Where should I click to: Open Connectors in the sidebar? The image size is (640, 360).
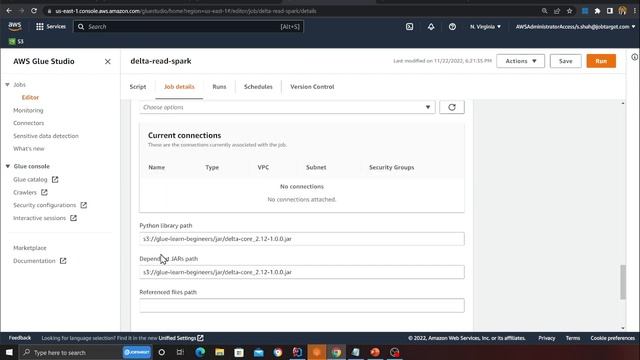point(29,123)
